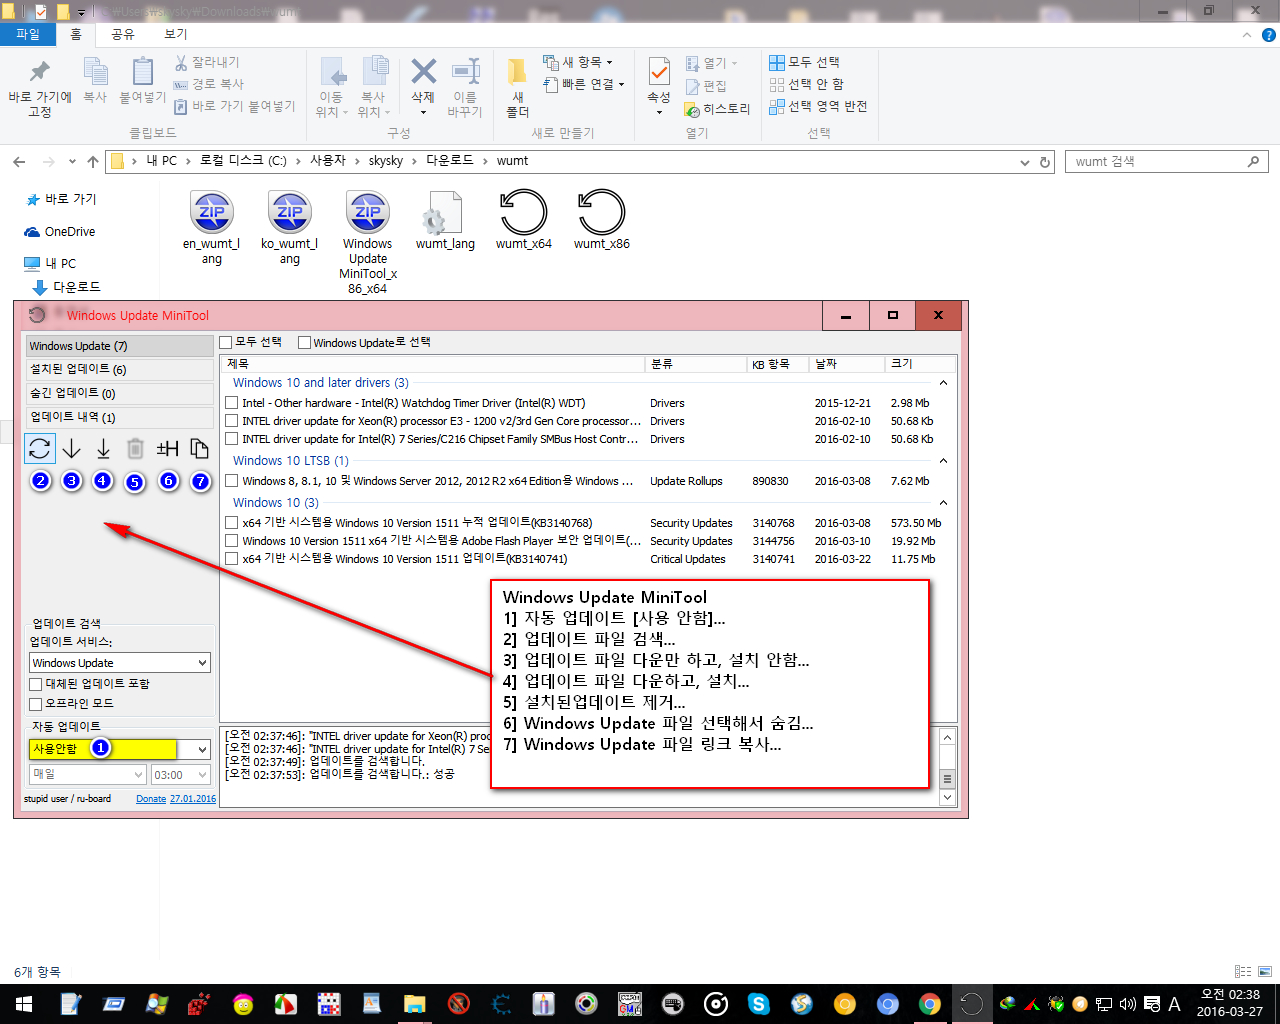Collapse the Windows 10 LTSB group

click(x=943, y=461)
